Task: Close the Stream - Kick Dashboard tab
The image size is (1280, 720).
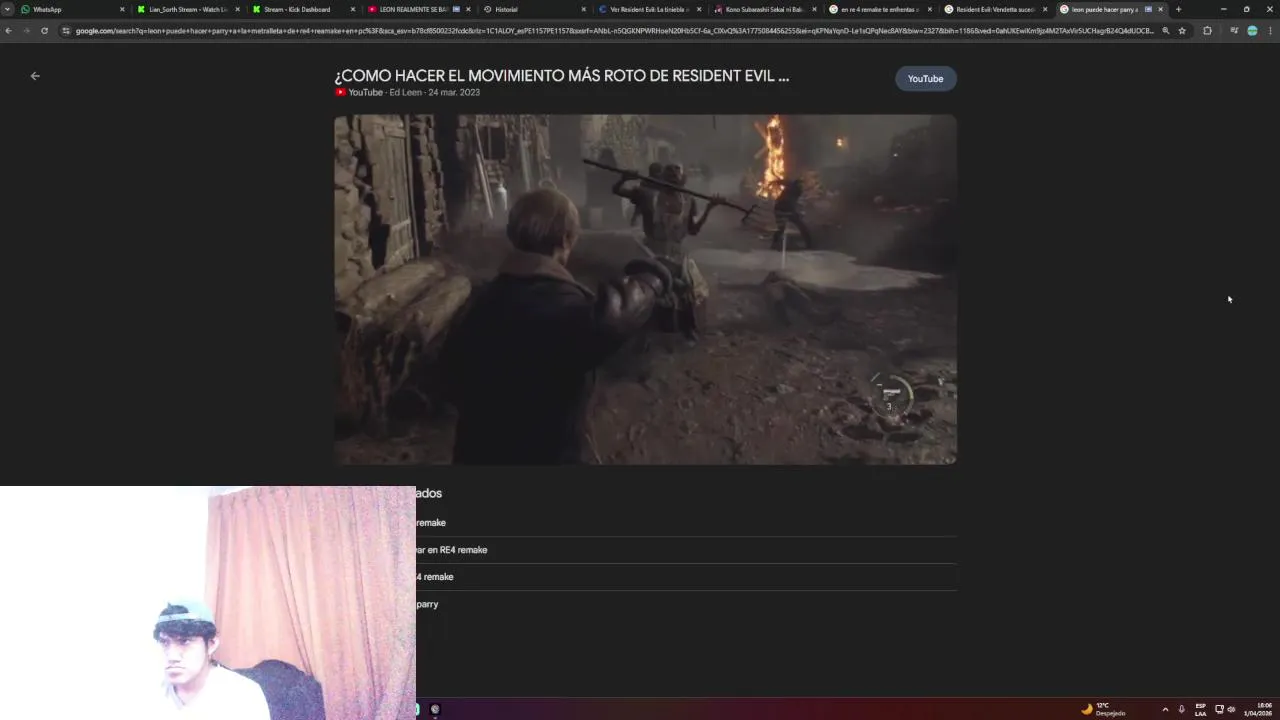Action: tap(353, 9)
